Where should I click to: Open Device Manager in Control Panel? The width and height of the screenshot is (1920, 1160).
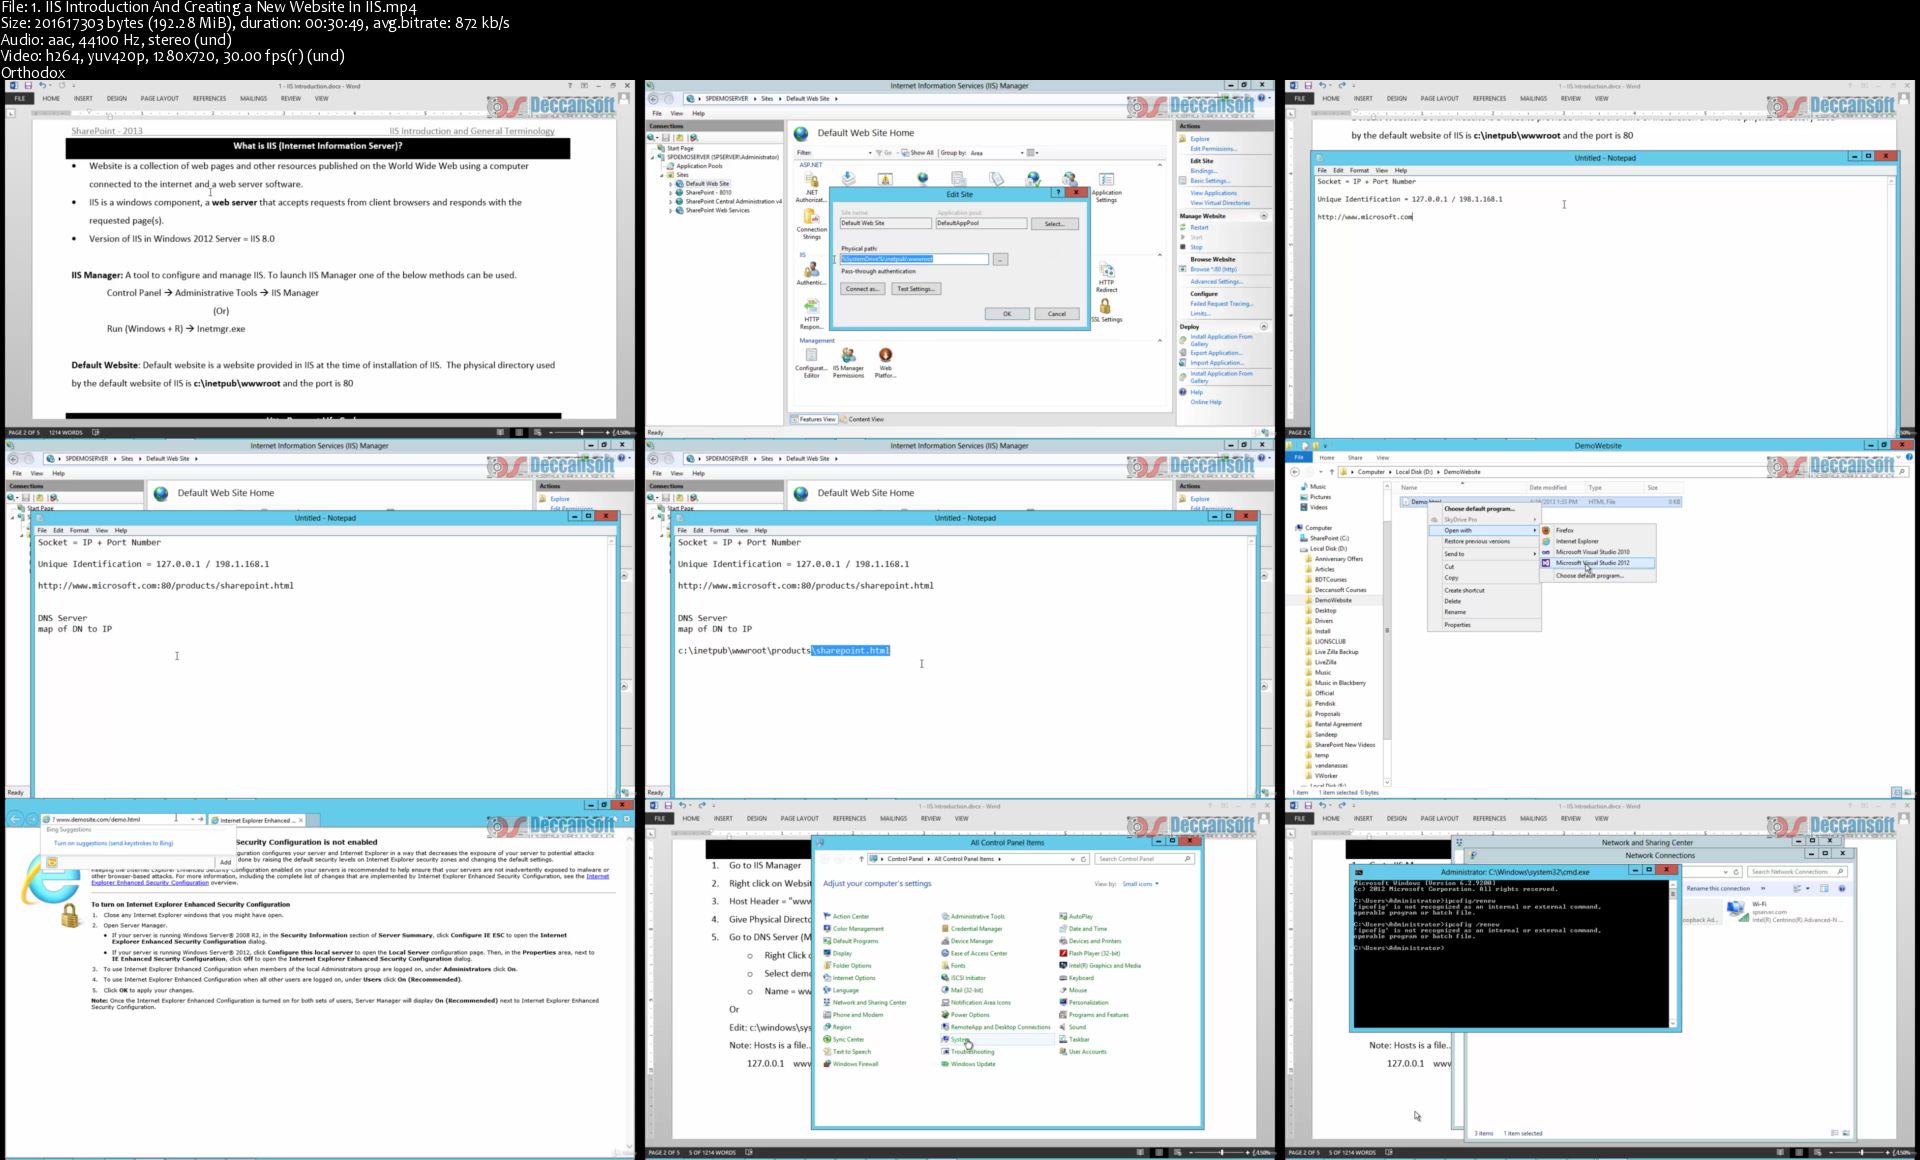(x=967, y=941)
